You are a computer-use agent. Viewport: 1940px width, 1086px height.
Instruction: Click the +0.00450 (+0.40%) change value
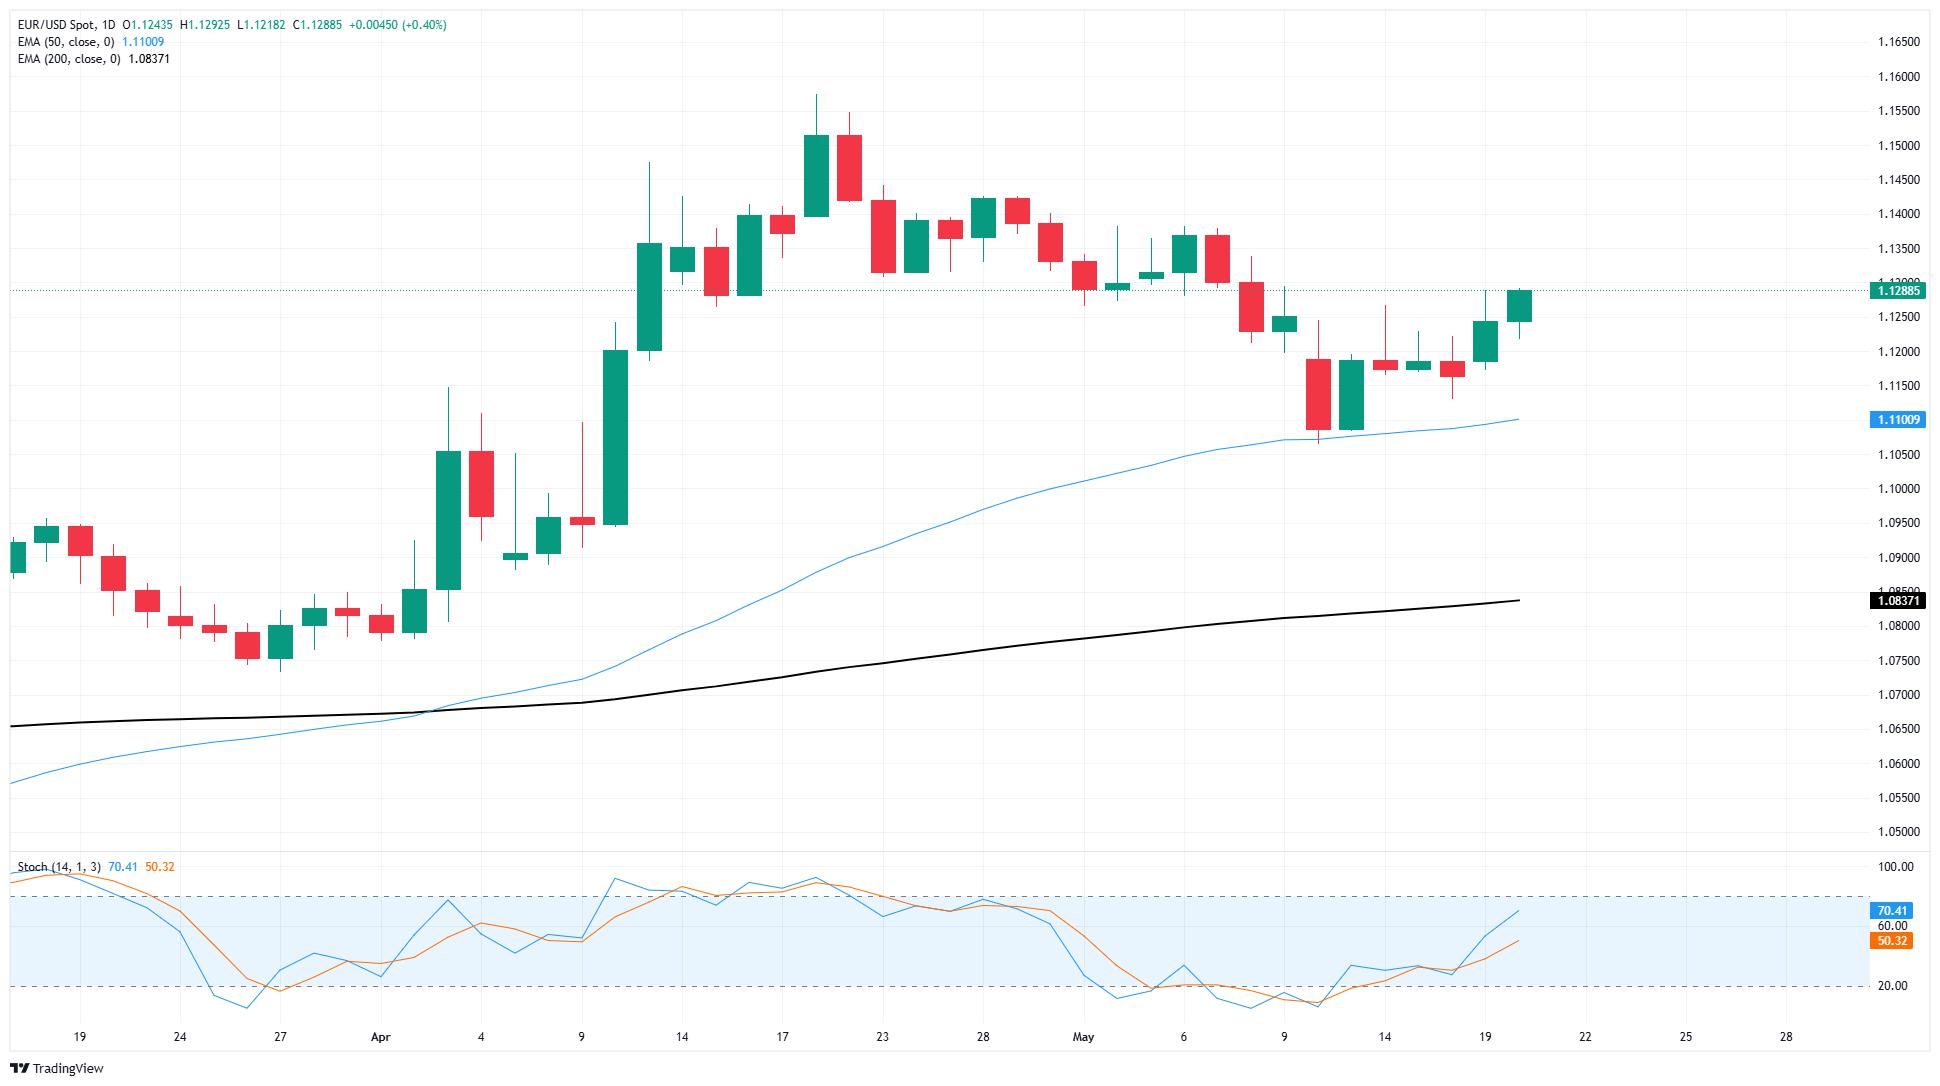[x=397, y=25]
